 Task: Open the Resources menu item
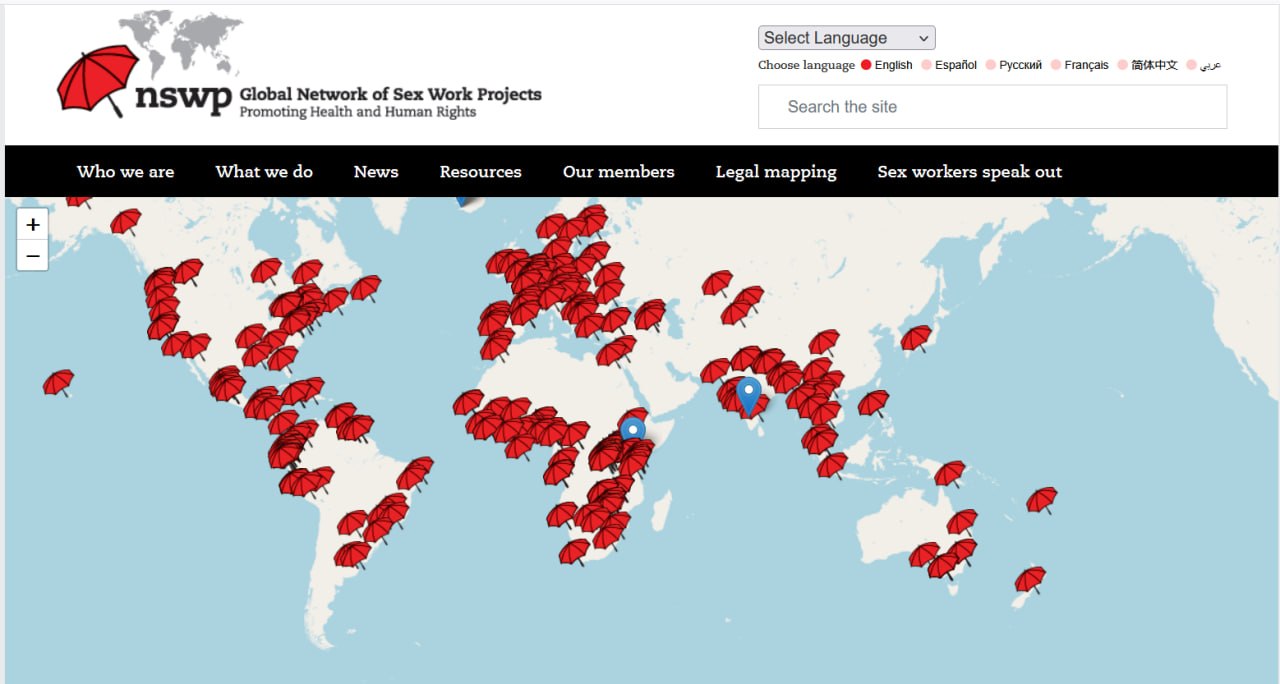[481, 172]
